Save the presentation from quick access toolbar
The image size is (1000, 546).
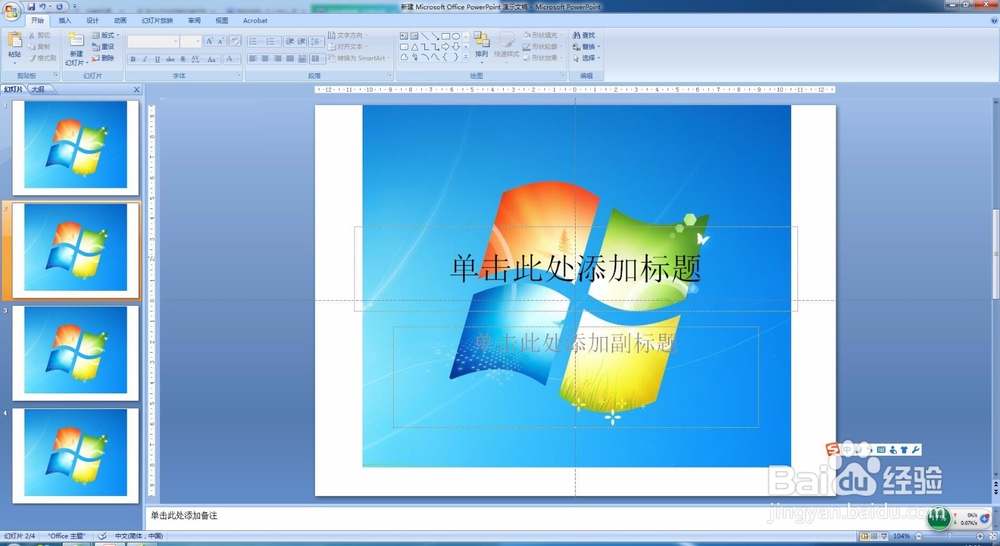click(31, 6)
